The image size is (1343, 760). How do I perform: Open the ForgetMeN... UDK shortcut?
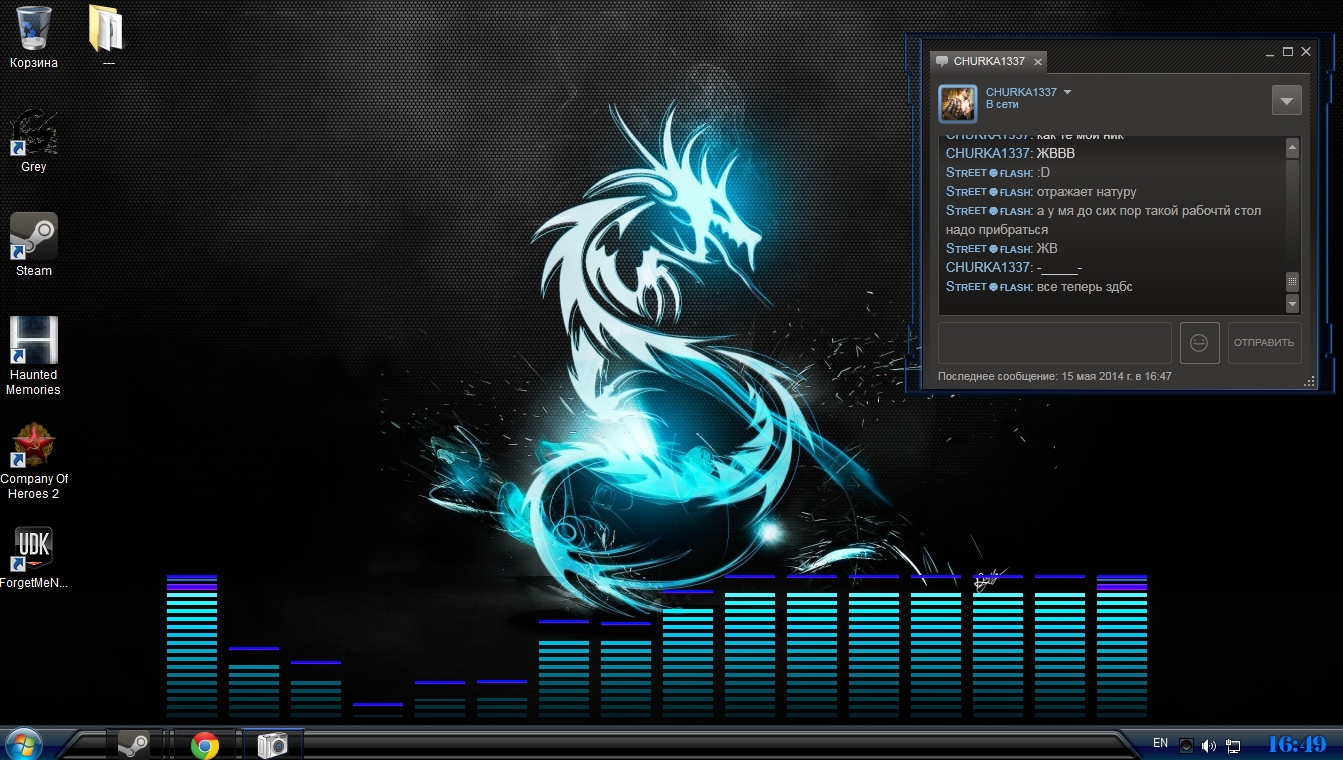34,558
